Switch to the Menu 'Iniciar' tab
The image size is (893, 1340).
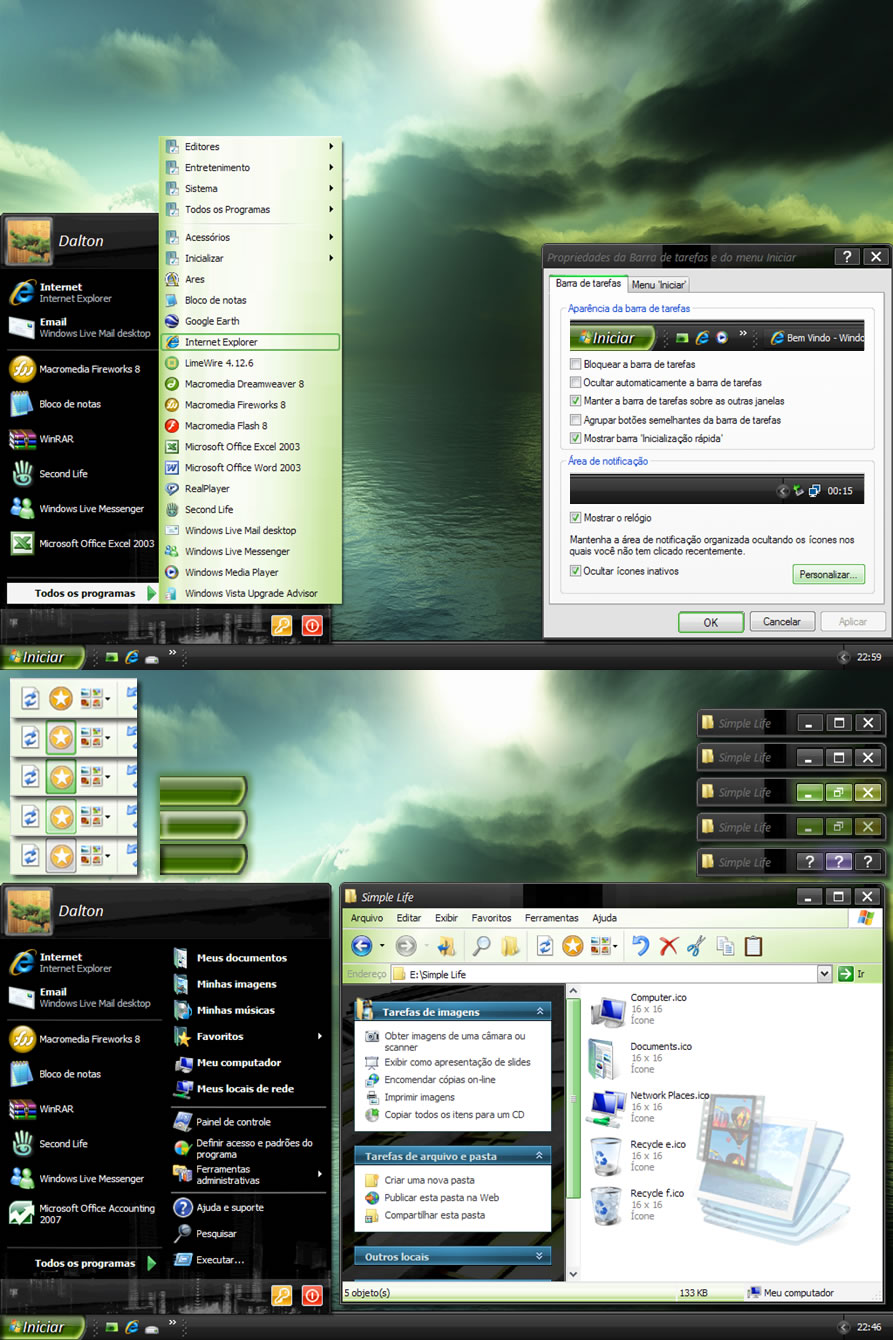(659, 285)
